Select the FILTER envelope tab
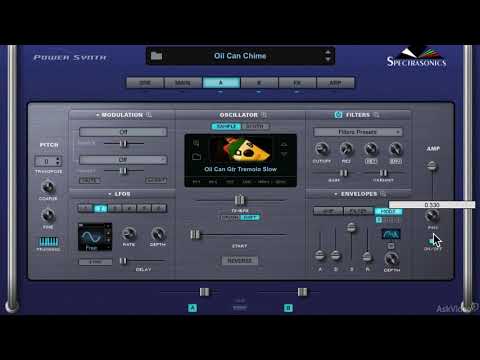Viewport: 480px width, 360px height. click(358, 211)
